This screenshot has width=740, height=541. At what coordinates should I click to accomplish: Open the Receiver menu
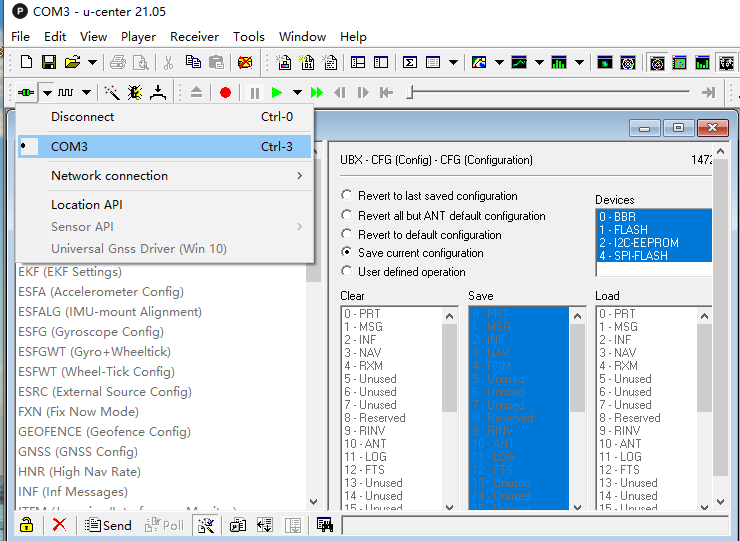(x=194, y=36)
